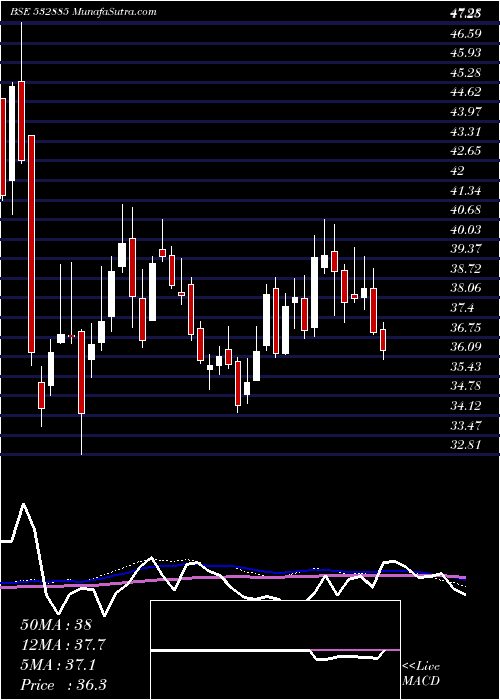Click the 33.47 price axis label

[x=466, y=426]
